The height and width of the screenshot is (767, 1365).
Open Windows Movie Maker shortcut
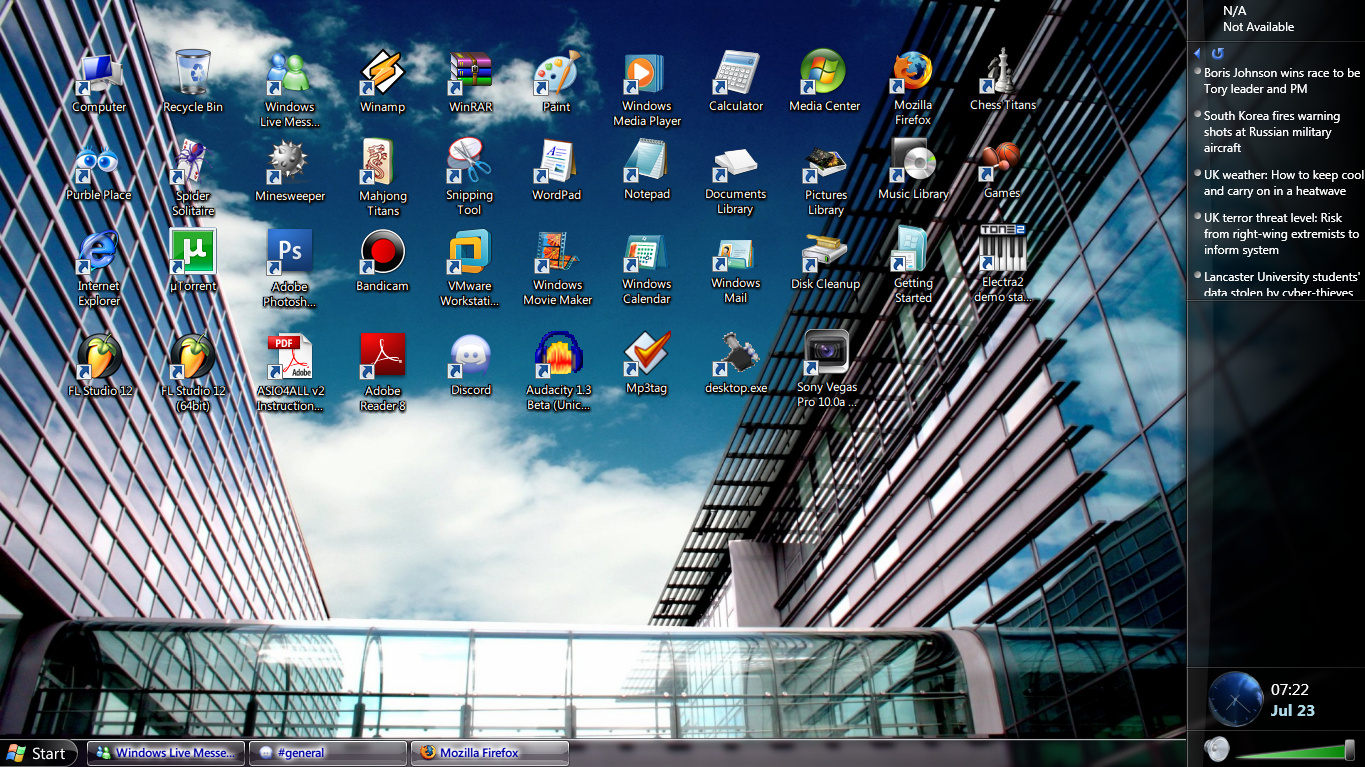coord(557,267)
